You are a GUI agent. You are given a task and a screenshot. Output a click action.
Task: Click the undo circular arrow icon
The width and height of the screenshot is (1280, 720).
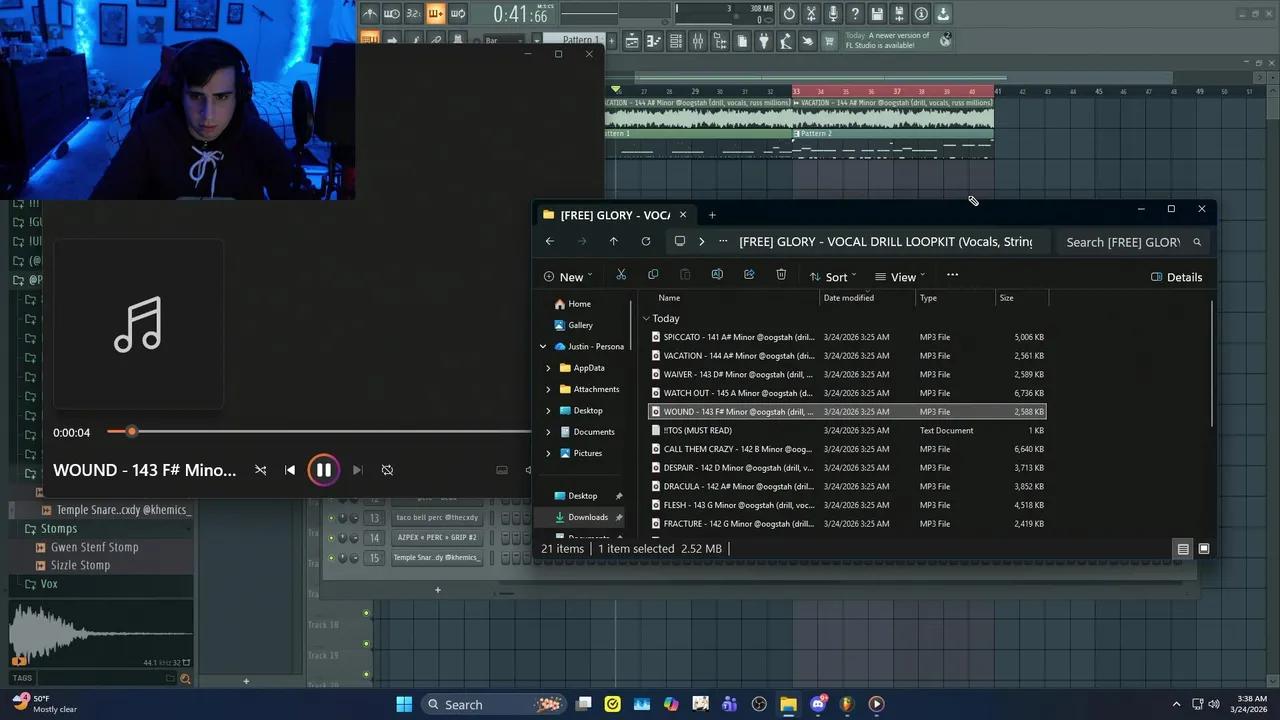pyautogui.click(x=789, y=13)
